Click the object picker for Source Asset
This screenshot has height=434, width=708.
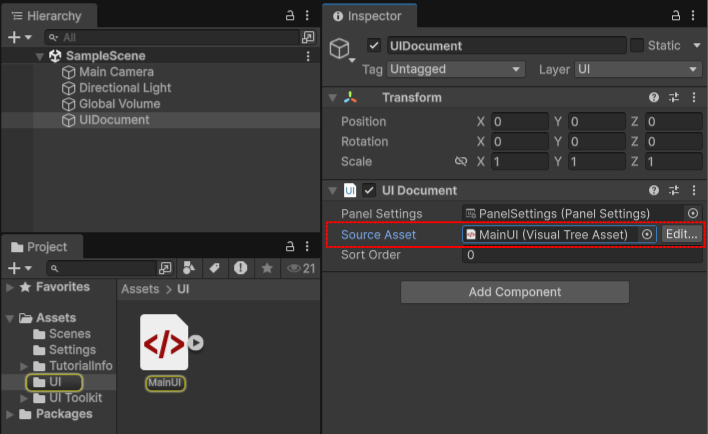coord(647,234)
